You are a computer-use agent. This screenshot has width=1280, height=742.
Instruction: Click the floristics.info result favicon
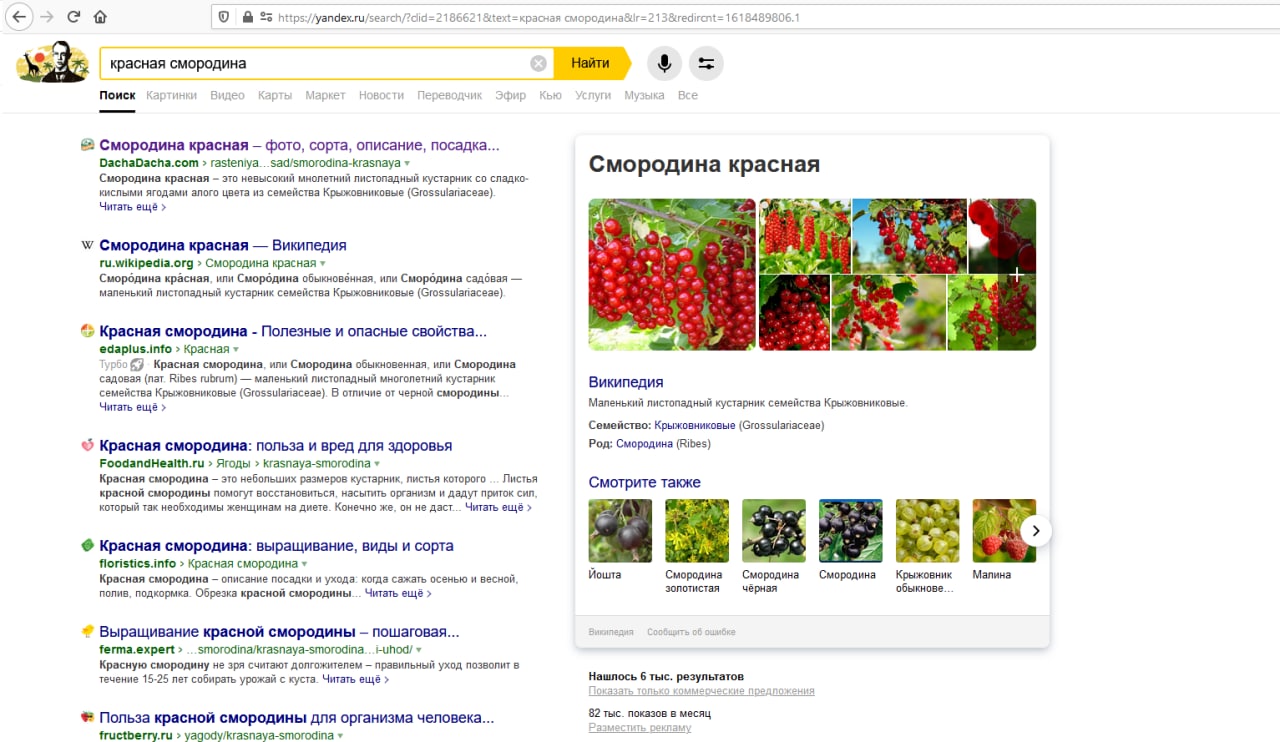(88, 546)
